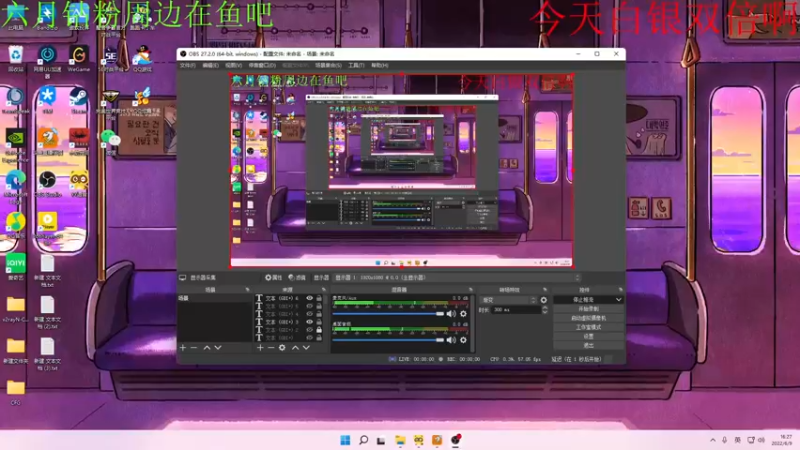Toggle lock on 文本 (GDI+) 6 source
The image size is (800, 450).
tap(319, 298)
